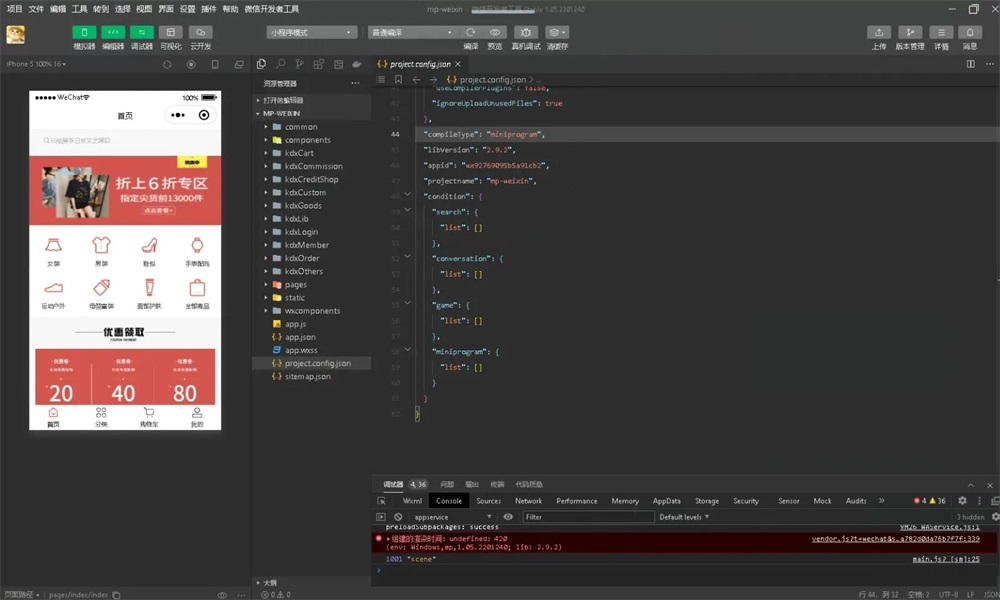Open the Messages (消息) bell icon
1000x600 pixels.
click(x=969, y=33)
